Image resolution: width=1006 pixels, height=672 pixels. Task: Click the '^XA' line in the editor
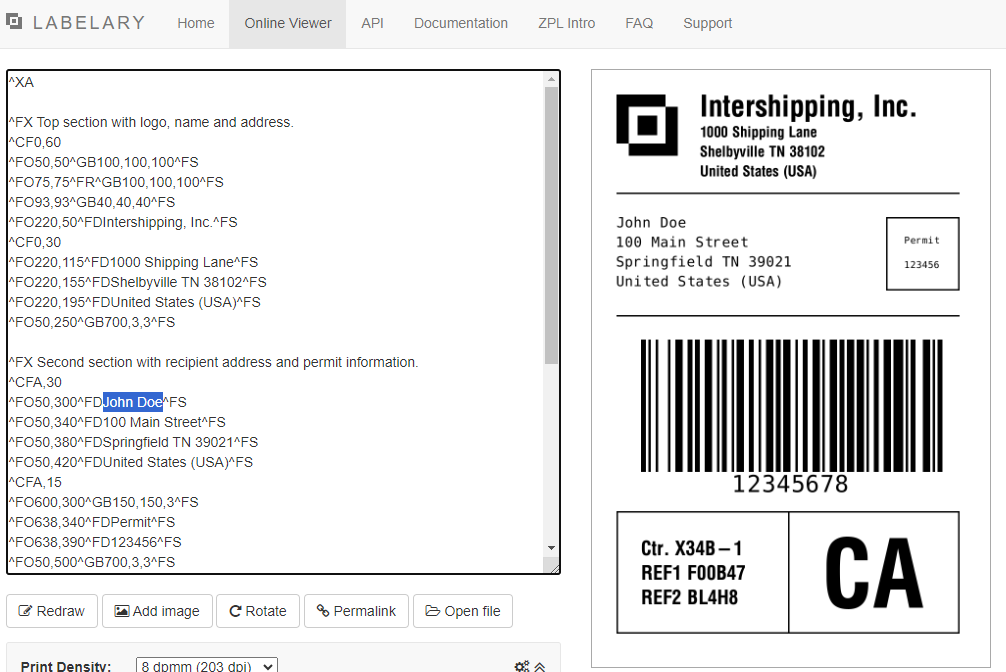click(21, 82)
